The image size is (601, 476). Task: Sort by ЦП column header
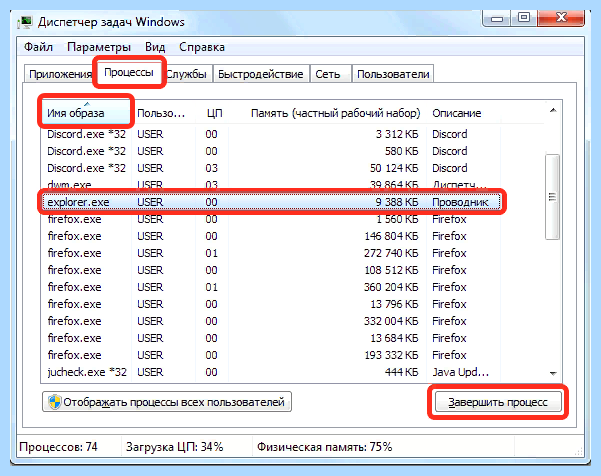tap(212, 113)
